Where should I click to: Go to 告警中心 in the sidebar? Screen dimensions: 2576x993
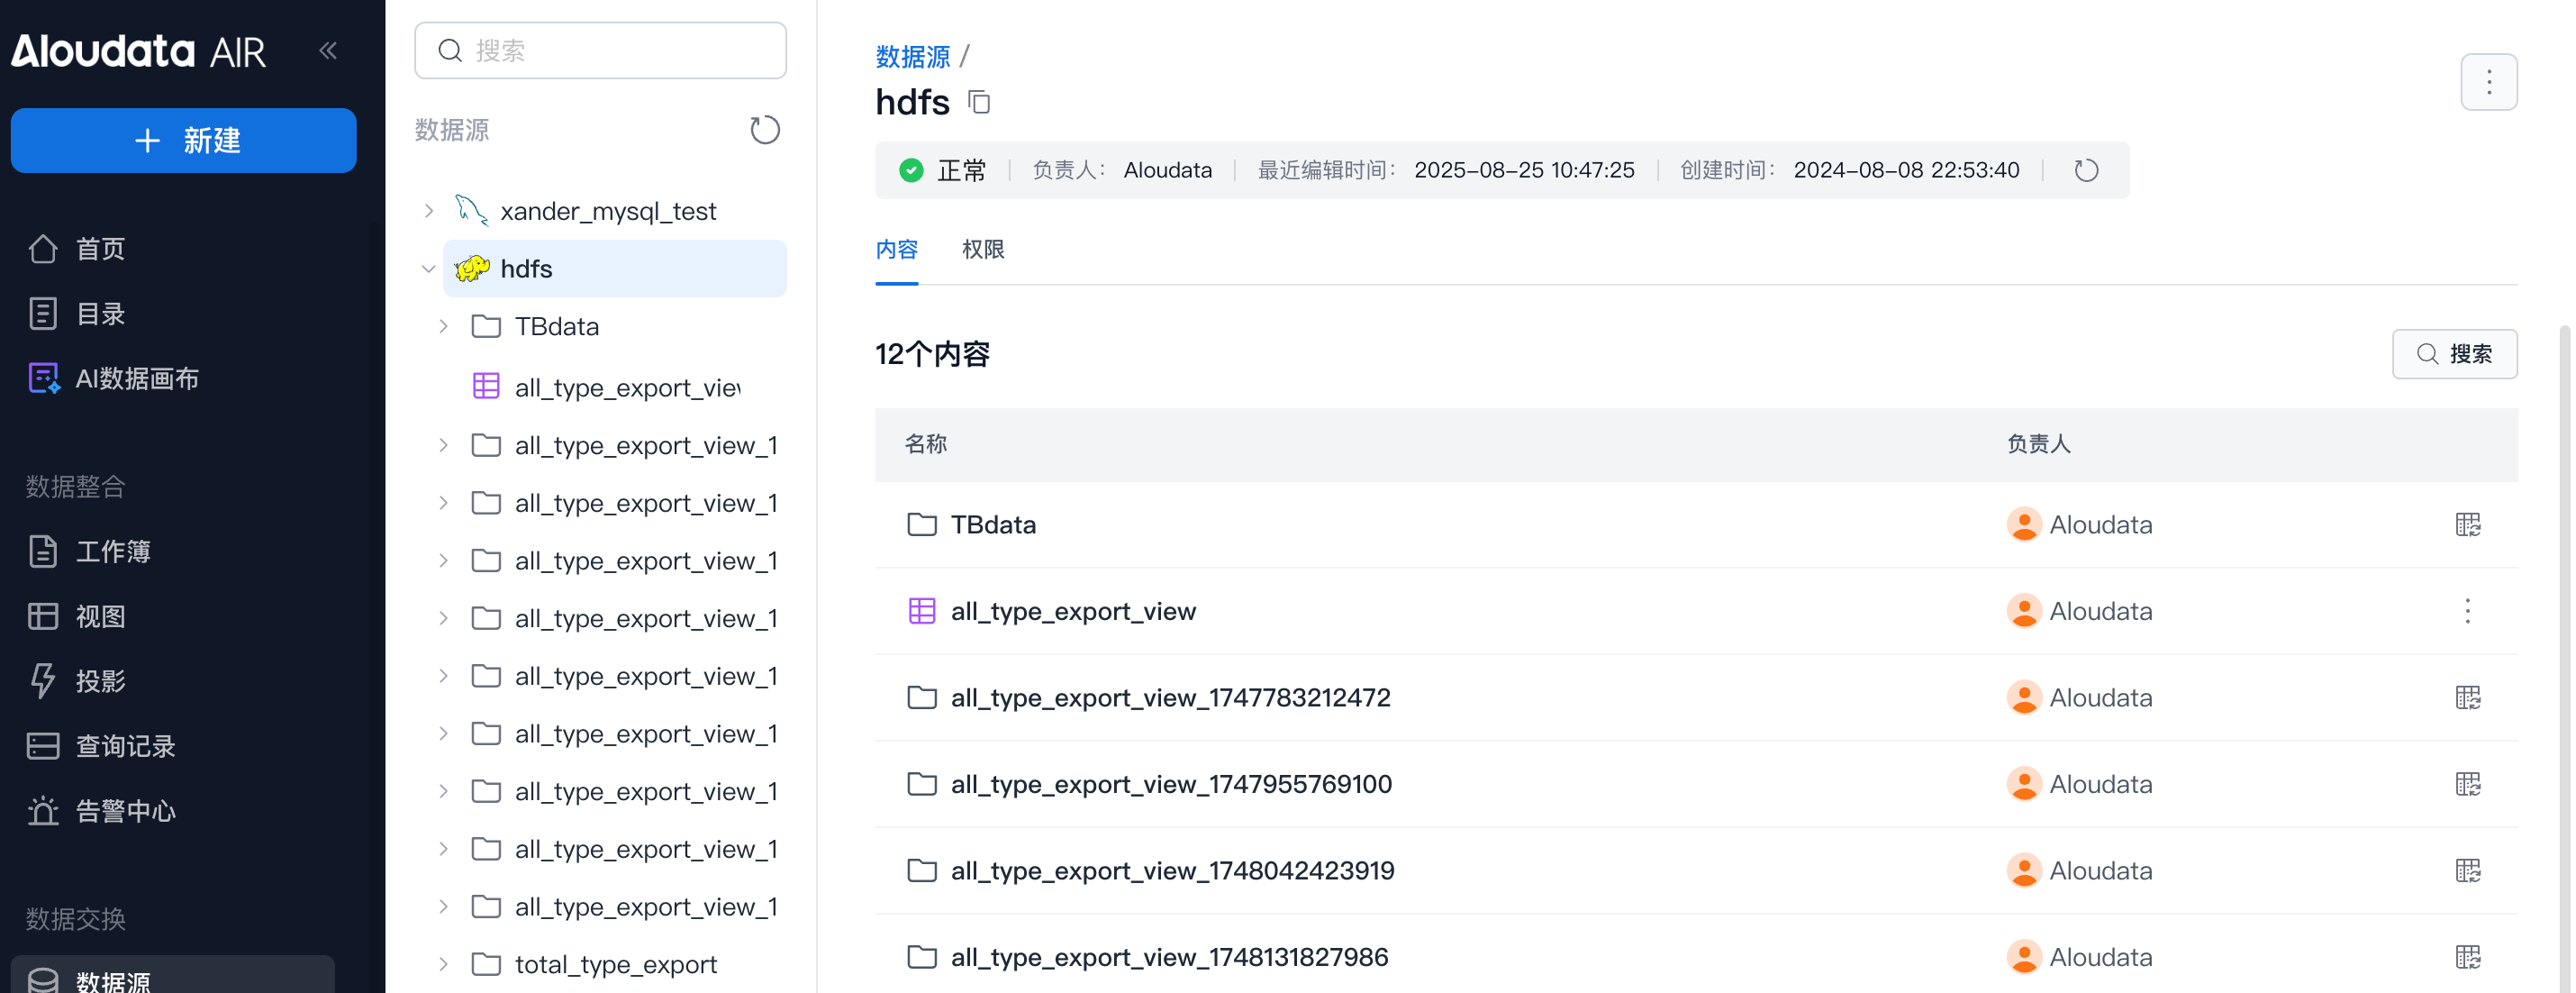pos(125,810)
